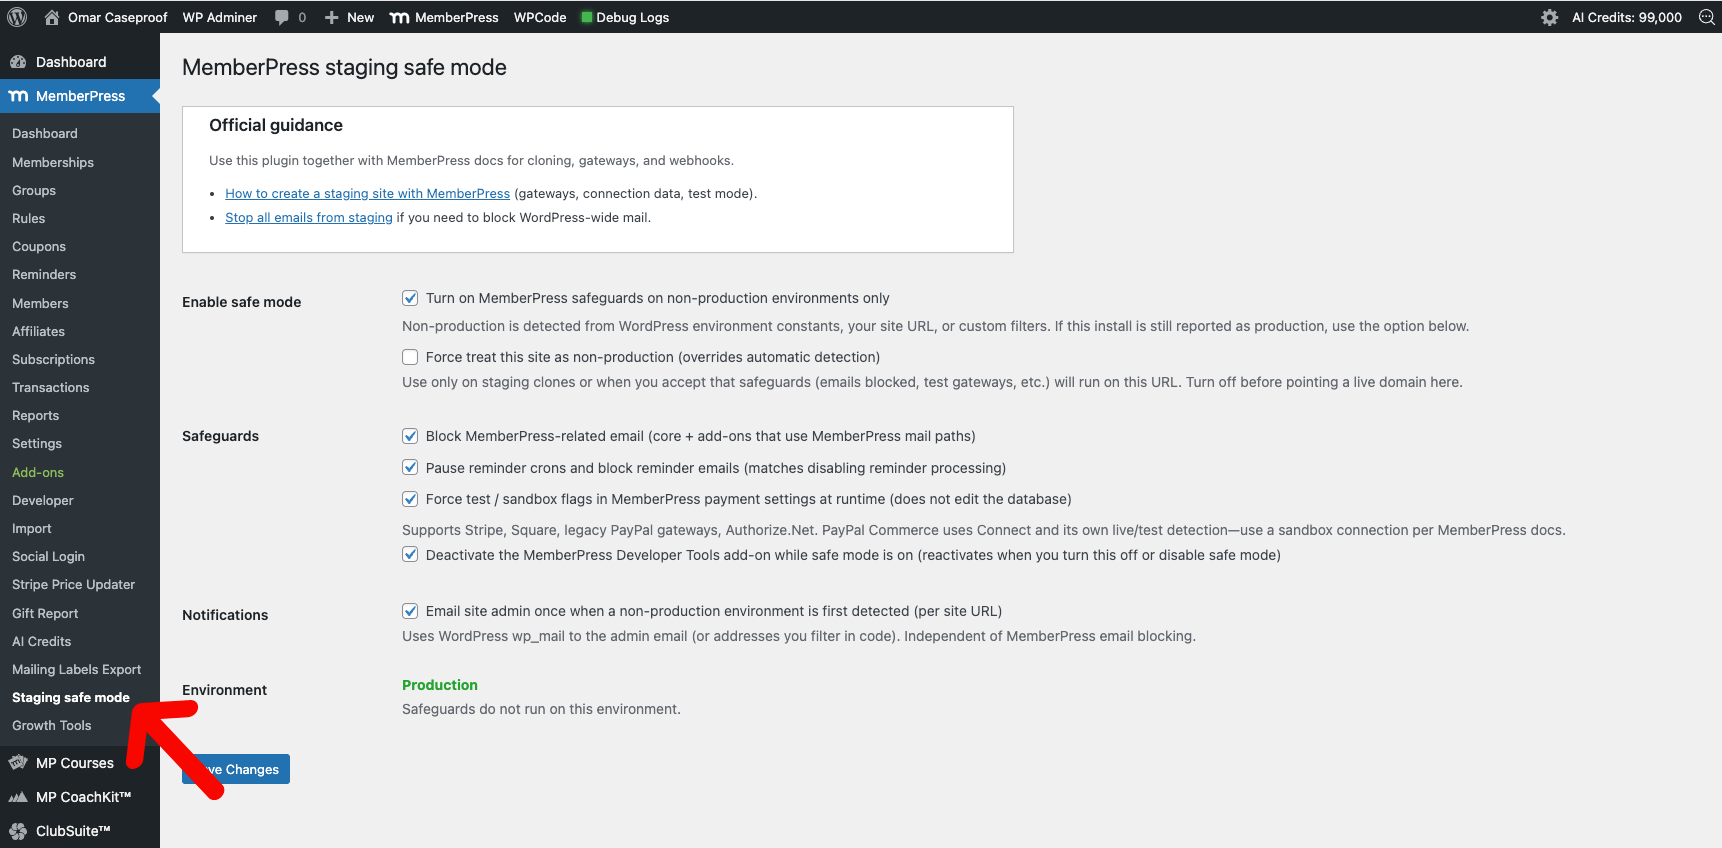Open the WordPress logo menu
Image resolution: width=1722 pixels, height=848 pixels.
[17, 17]
